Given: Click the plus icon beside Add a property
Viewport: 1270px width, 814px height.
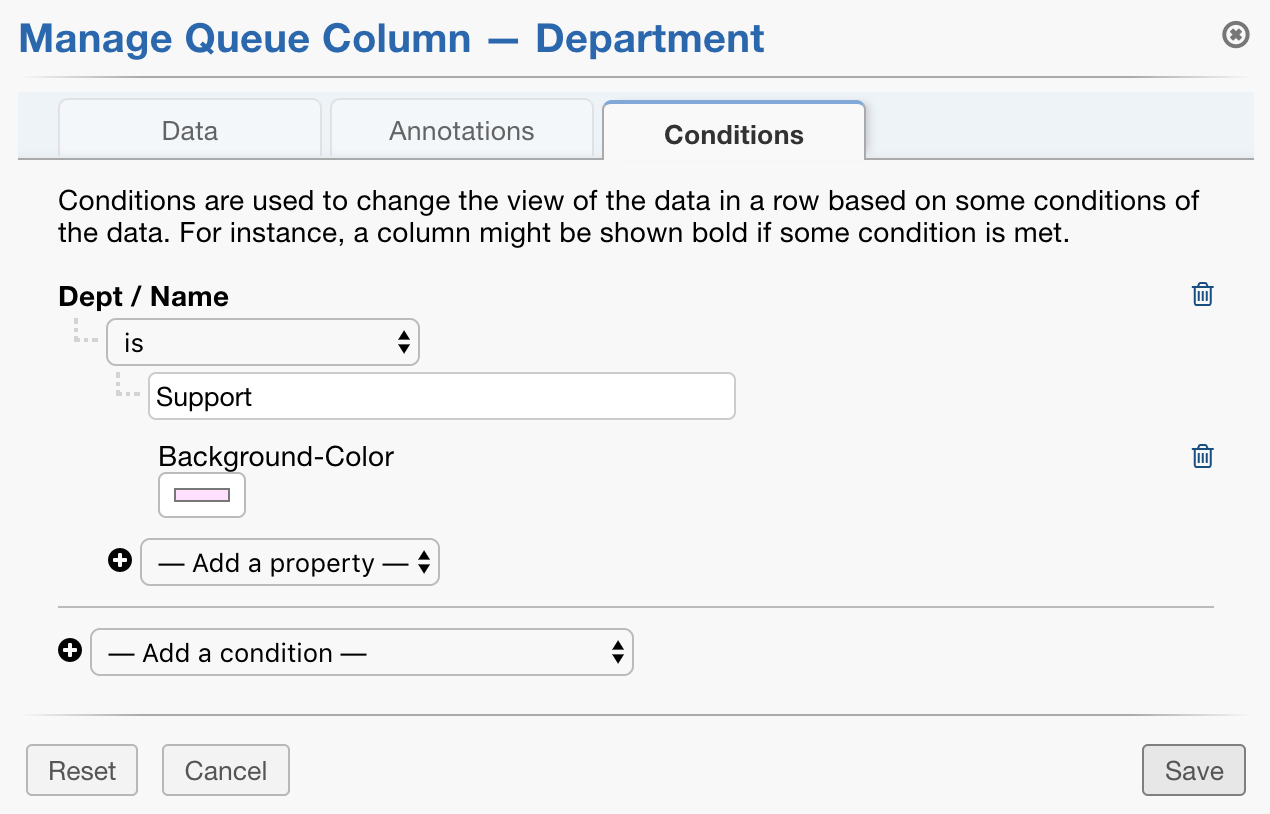Looking at the screenshot, I should (120, 561).
